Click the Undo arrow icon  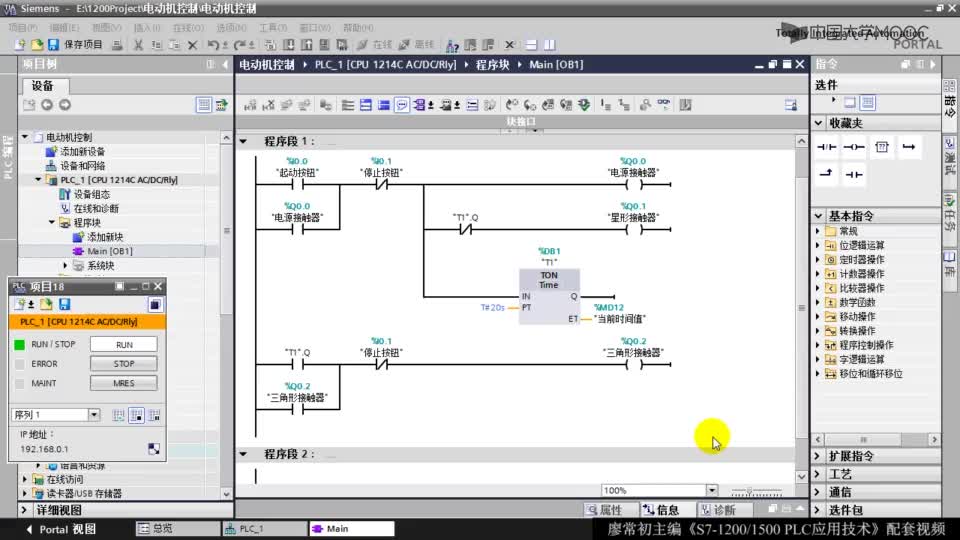[x=212, y=45]
